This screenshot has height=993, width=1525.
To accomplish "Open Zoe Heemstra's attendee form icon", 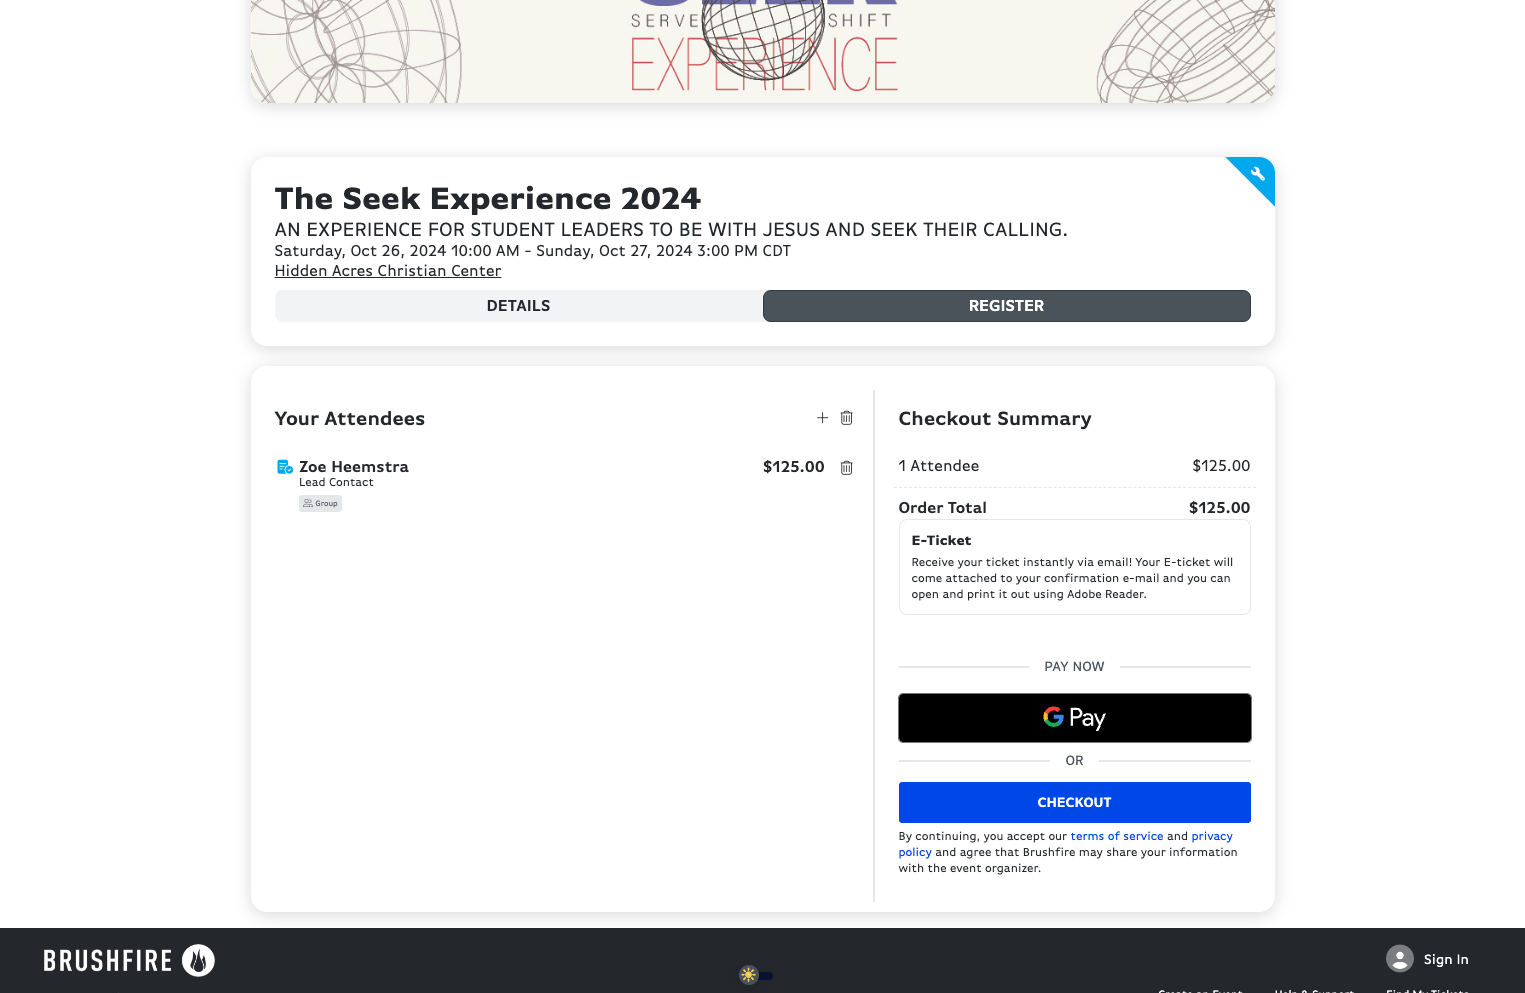I will tap(284, 467).
